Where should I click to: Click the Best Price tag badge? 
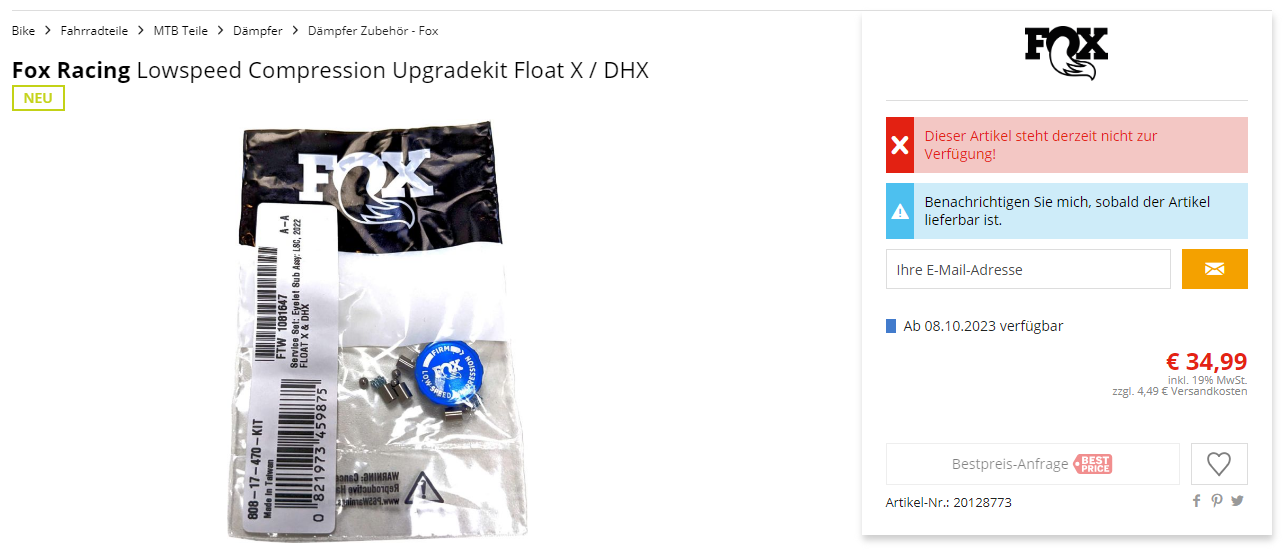[1093, 464]
